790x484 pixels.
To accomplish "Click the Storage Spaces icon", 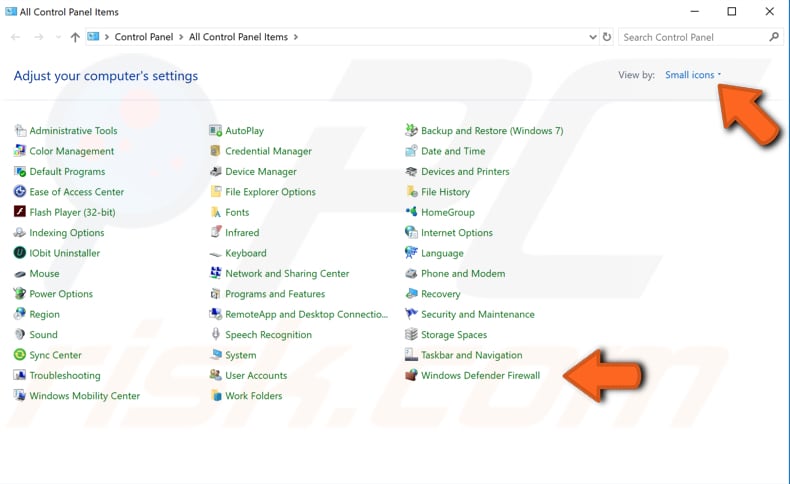I will pos(411,334).
